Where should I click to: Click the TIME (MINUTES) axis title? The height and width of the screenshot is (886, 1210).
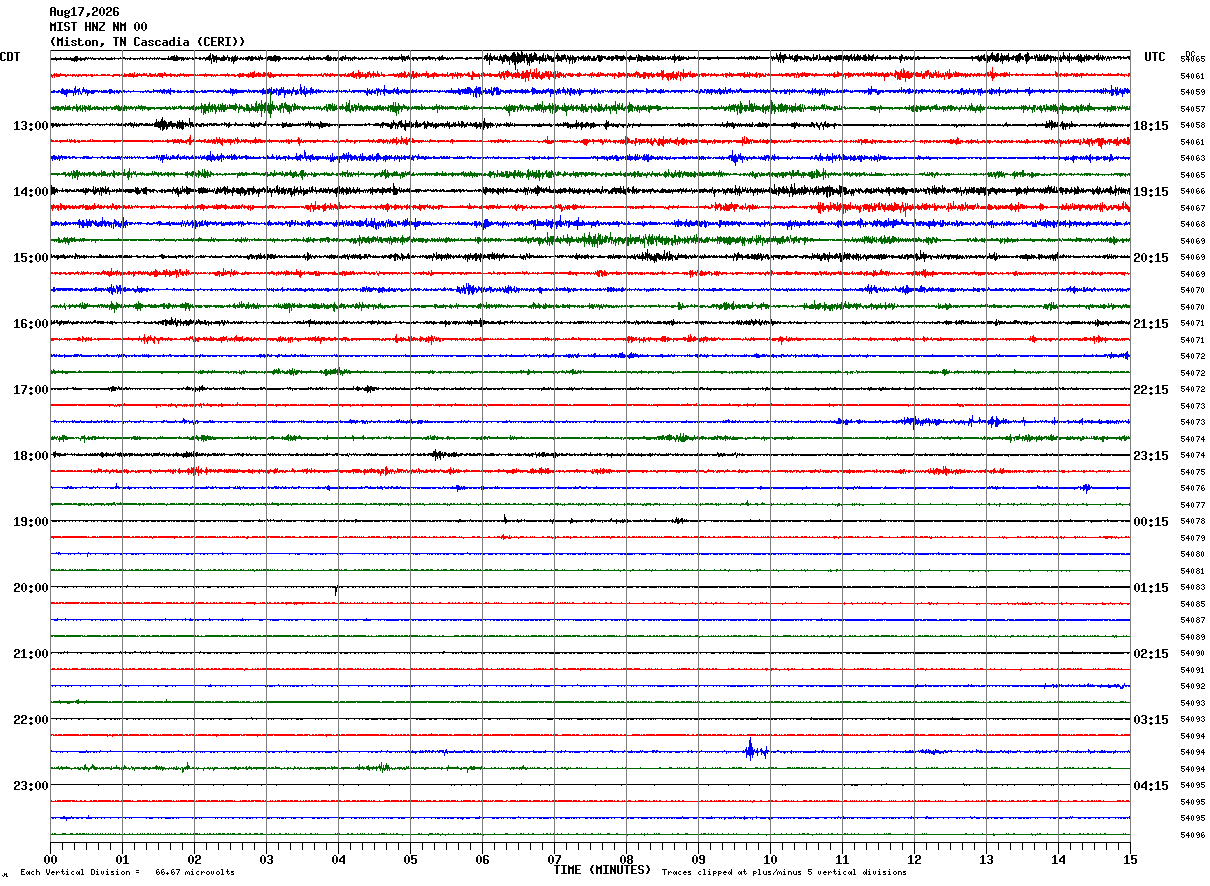coord(602,870)
